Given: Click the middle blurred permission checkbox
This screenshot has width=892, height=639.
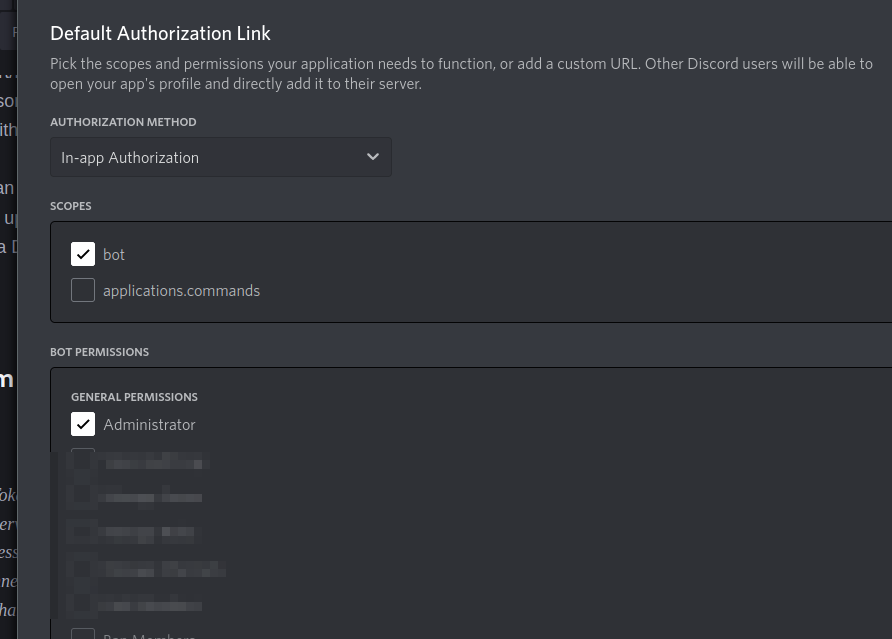Looking at the screenshot, I should (83, 532).
